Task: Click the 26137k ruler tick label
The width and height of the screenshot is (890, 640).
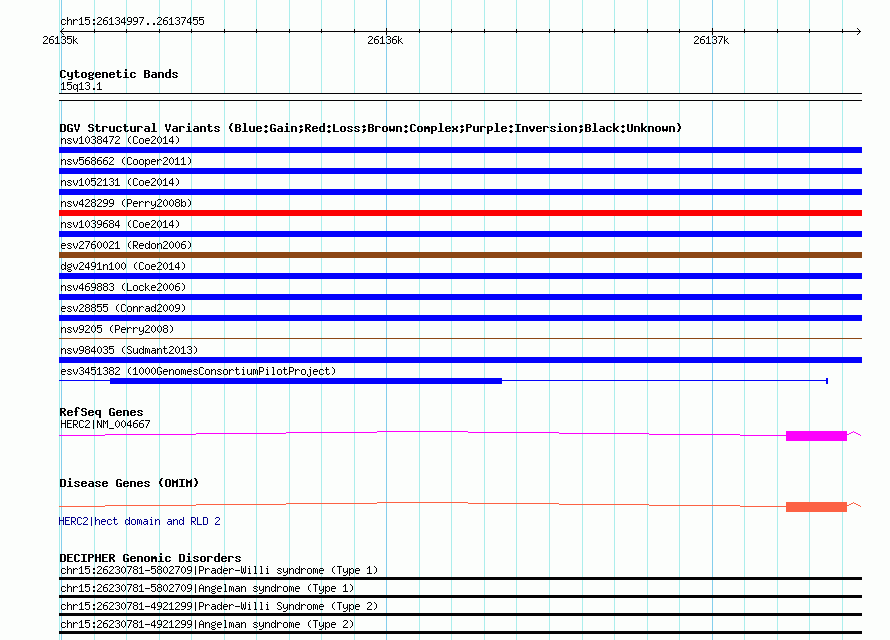Action: (711, 40)
